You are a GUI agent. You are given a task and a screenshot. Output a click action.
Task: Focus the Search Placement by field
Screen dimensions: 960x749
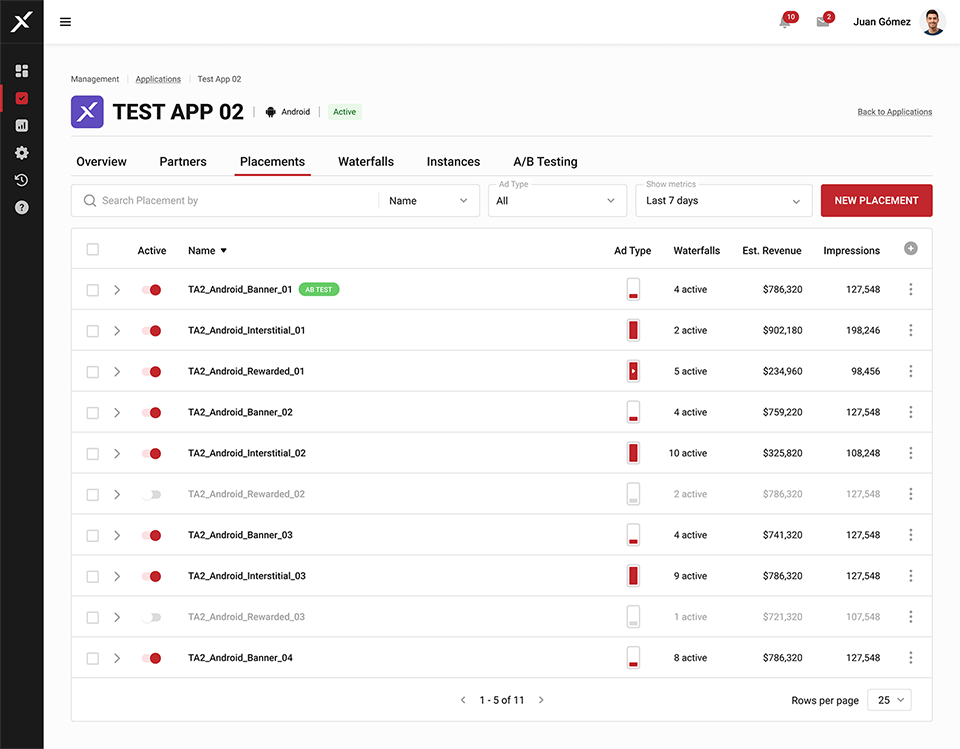[x=224, y=201]
